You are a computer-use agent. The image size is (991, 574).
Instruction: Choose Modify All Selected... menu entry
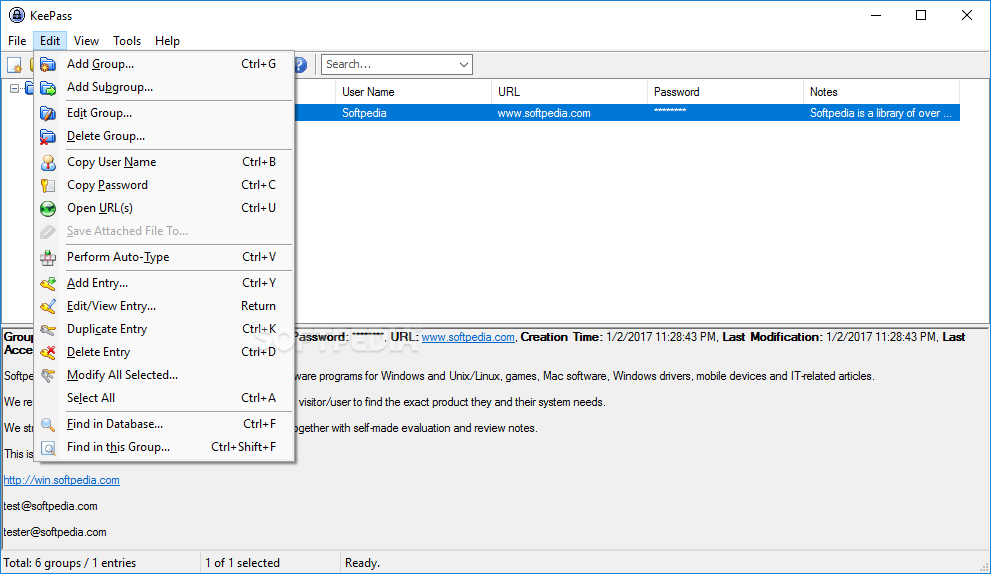(x=164, y=375)
